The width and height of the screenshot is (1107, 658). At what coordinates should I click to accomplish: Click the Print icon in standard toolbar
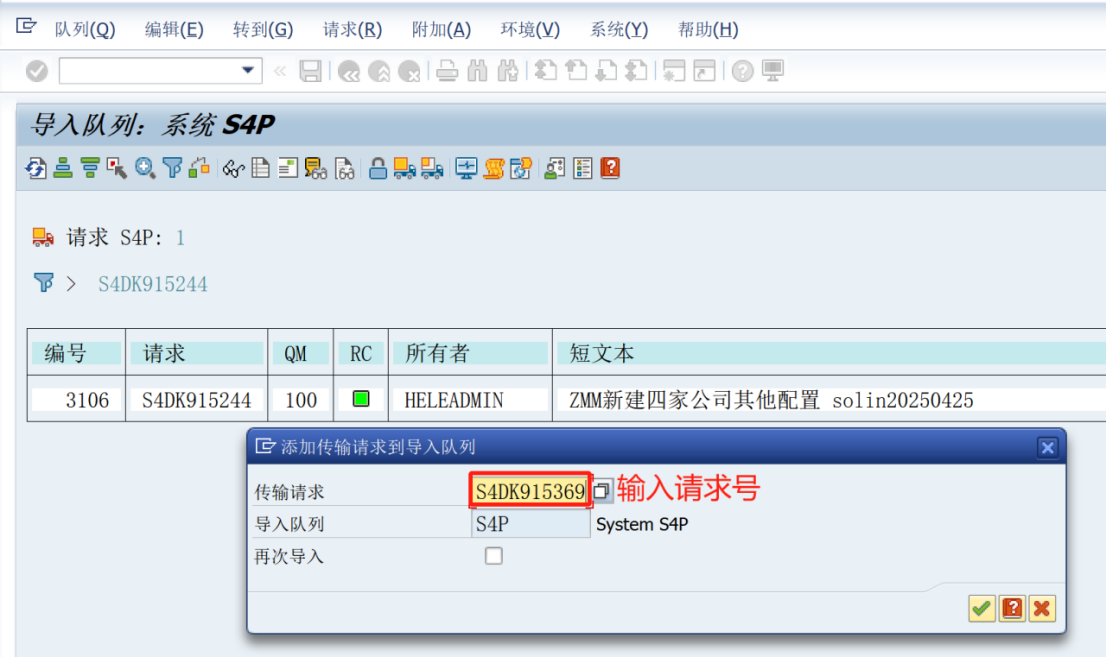point(447,71)
